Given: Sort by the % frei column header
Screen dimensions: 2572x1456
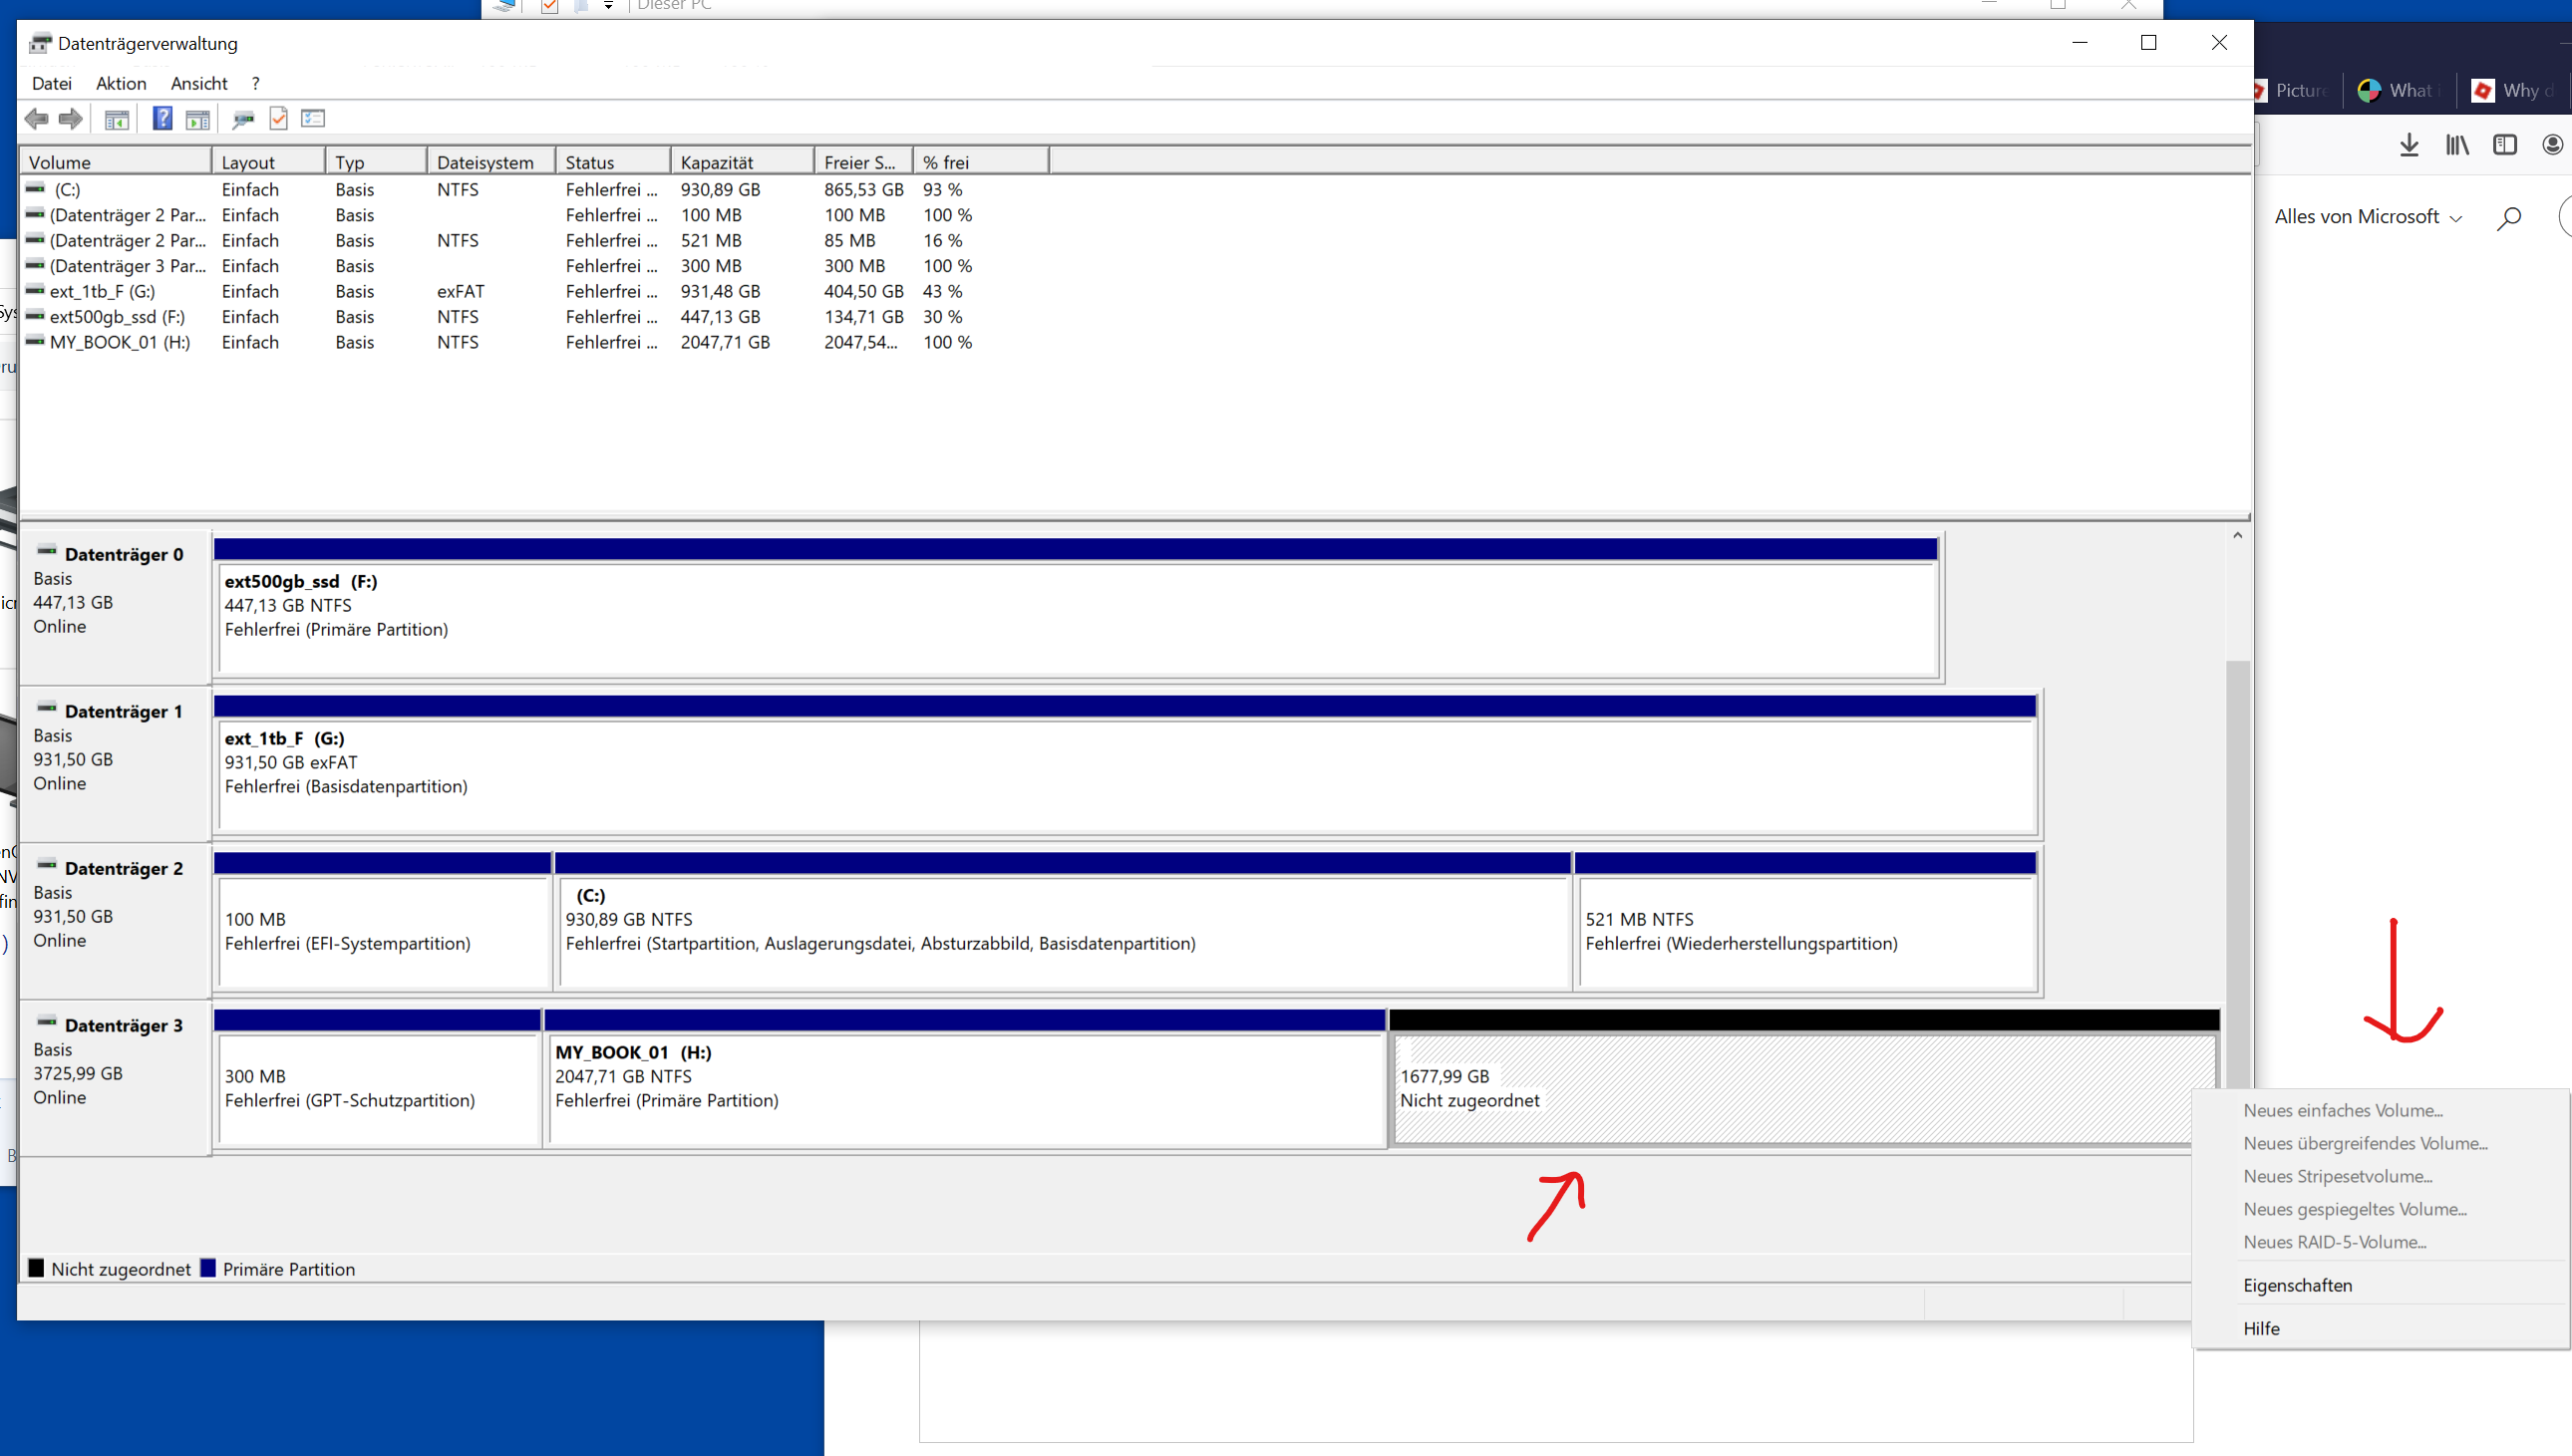Looking at the screenshot, I should (981, 162).
